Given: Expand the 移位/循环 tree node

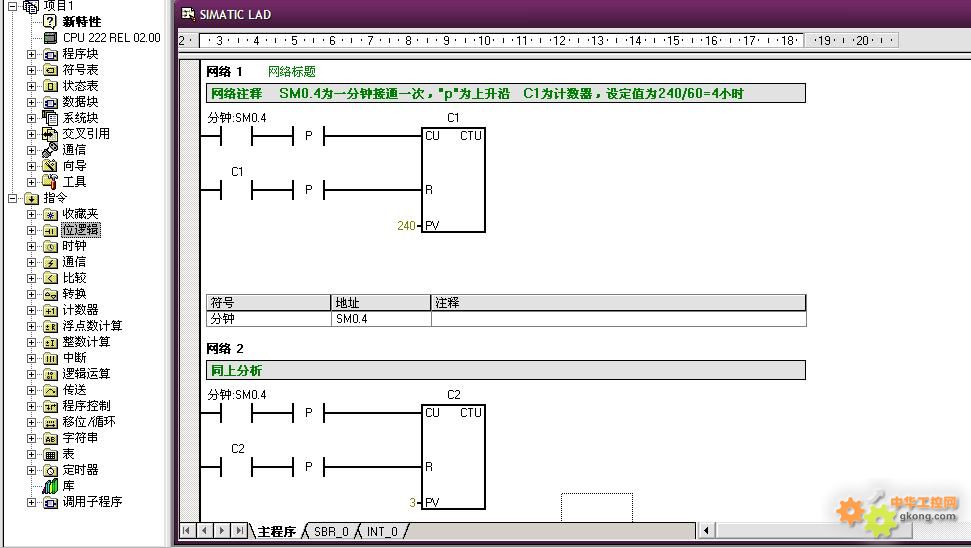Looking at the screenshot, I should point(32,422).
